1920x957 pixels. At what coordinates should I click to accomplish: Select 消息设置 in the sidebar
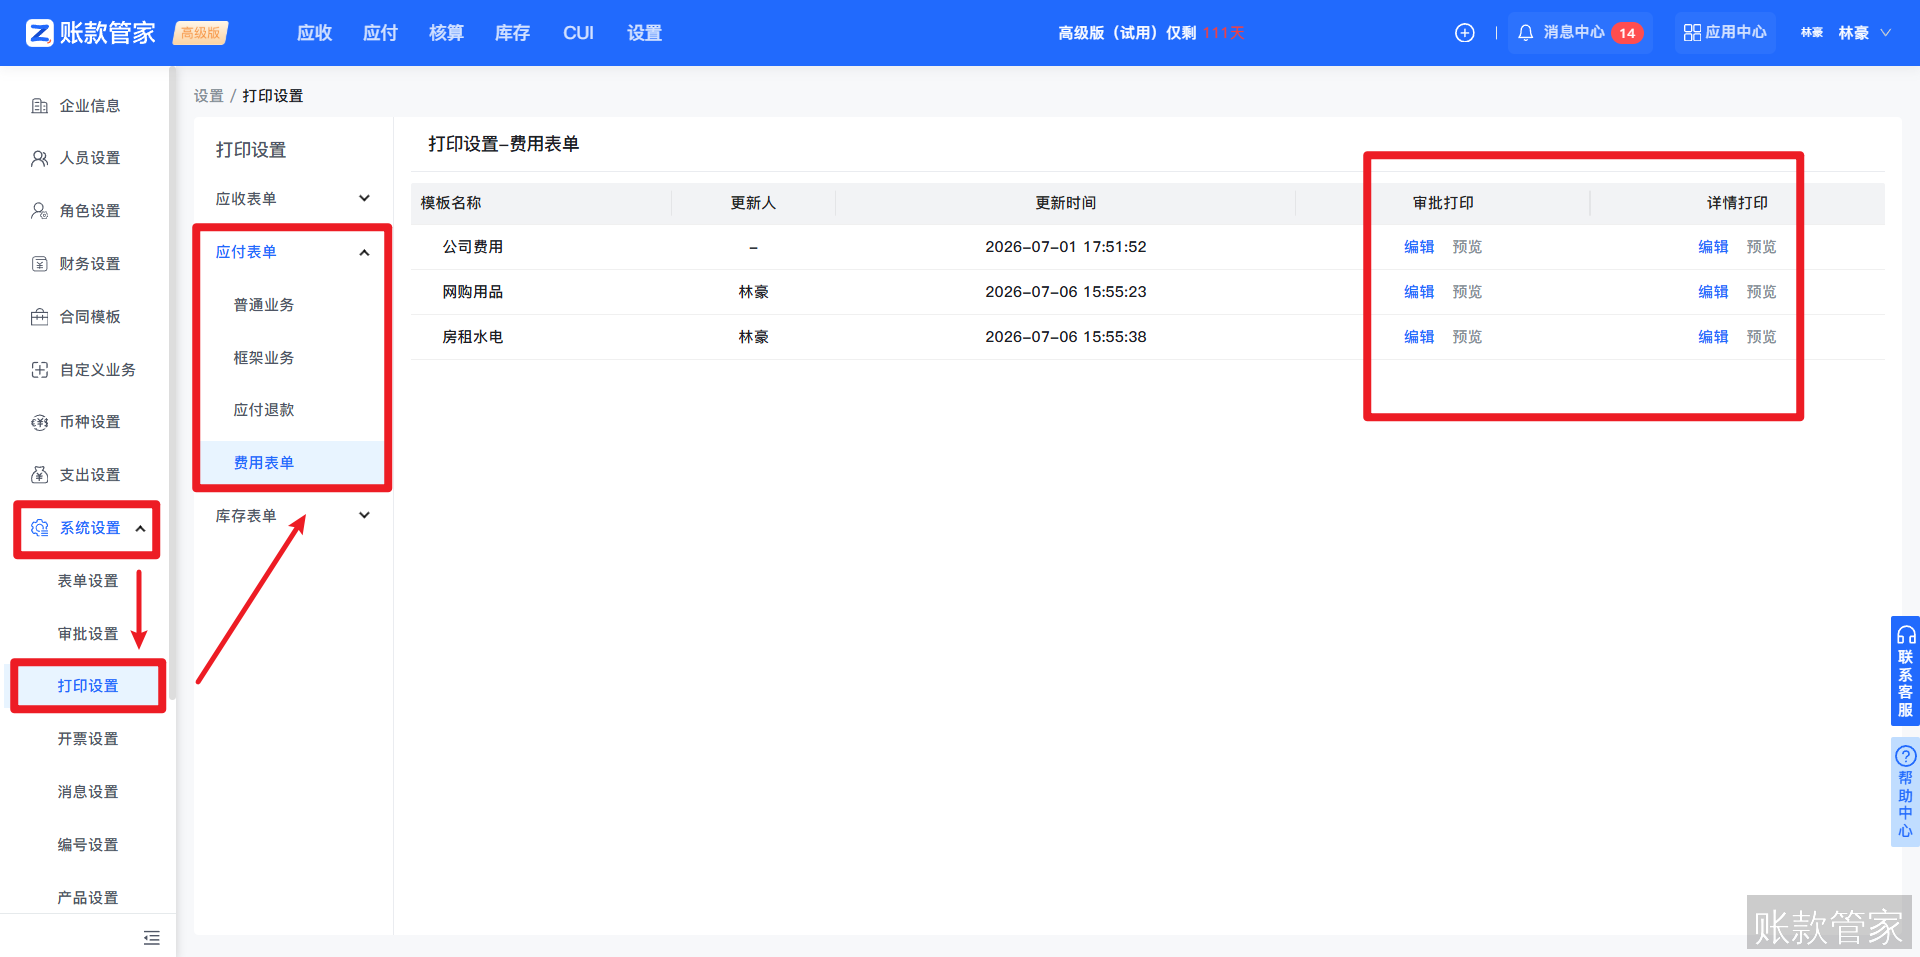(88, 792)
